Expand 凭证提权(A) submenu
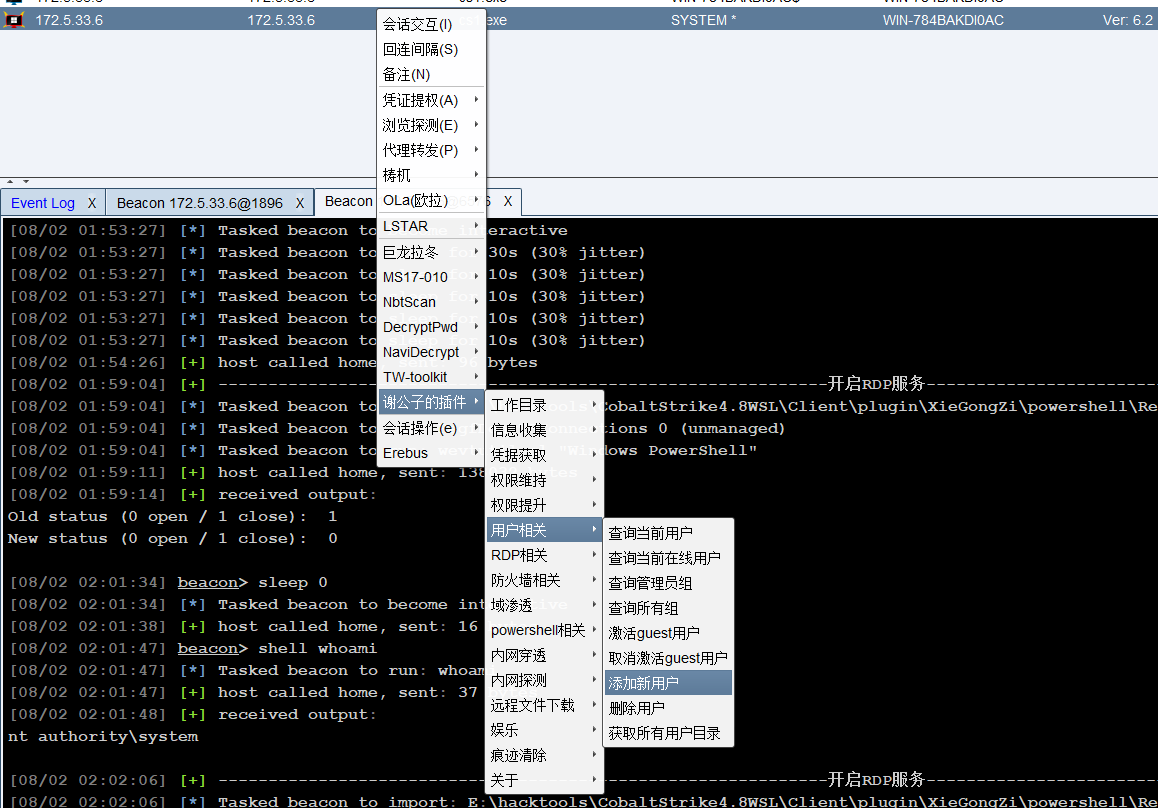1158x808 pixels. [x=431, y=100]
